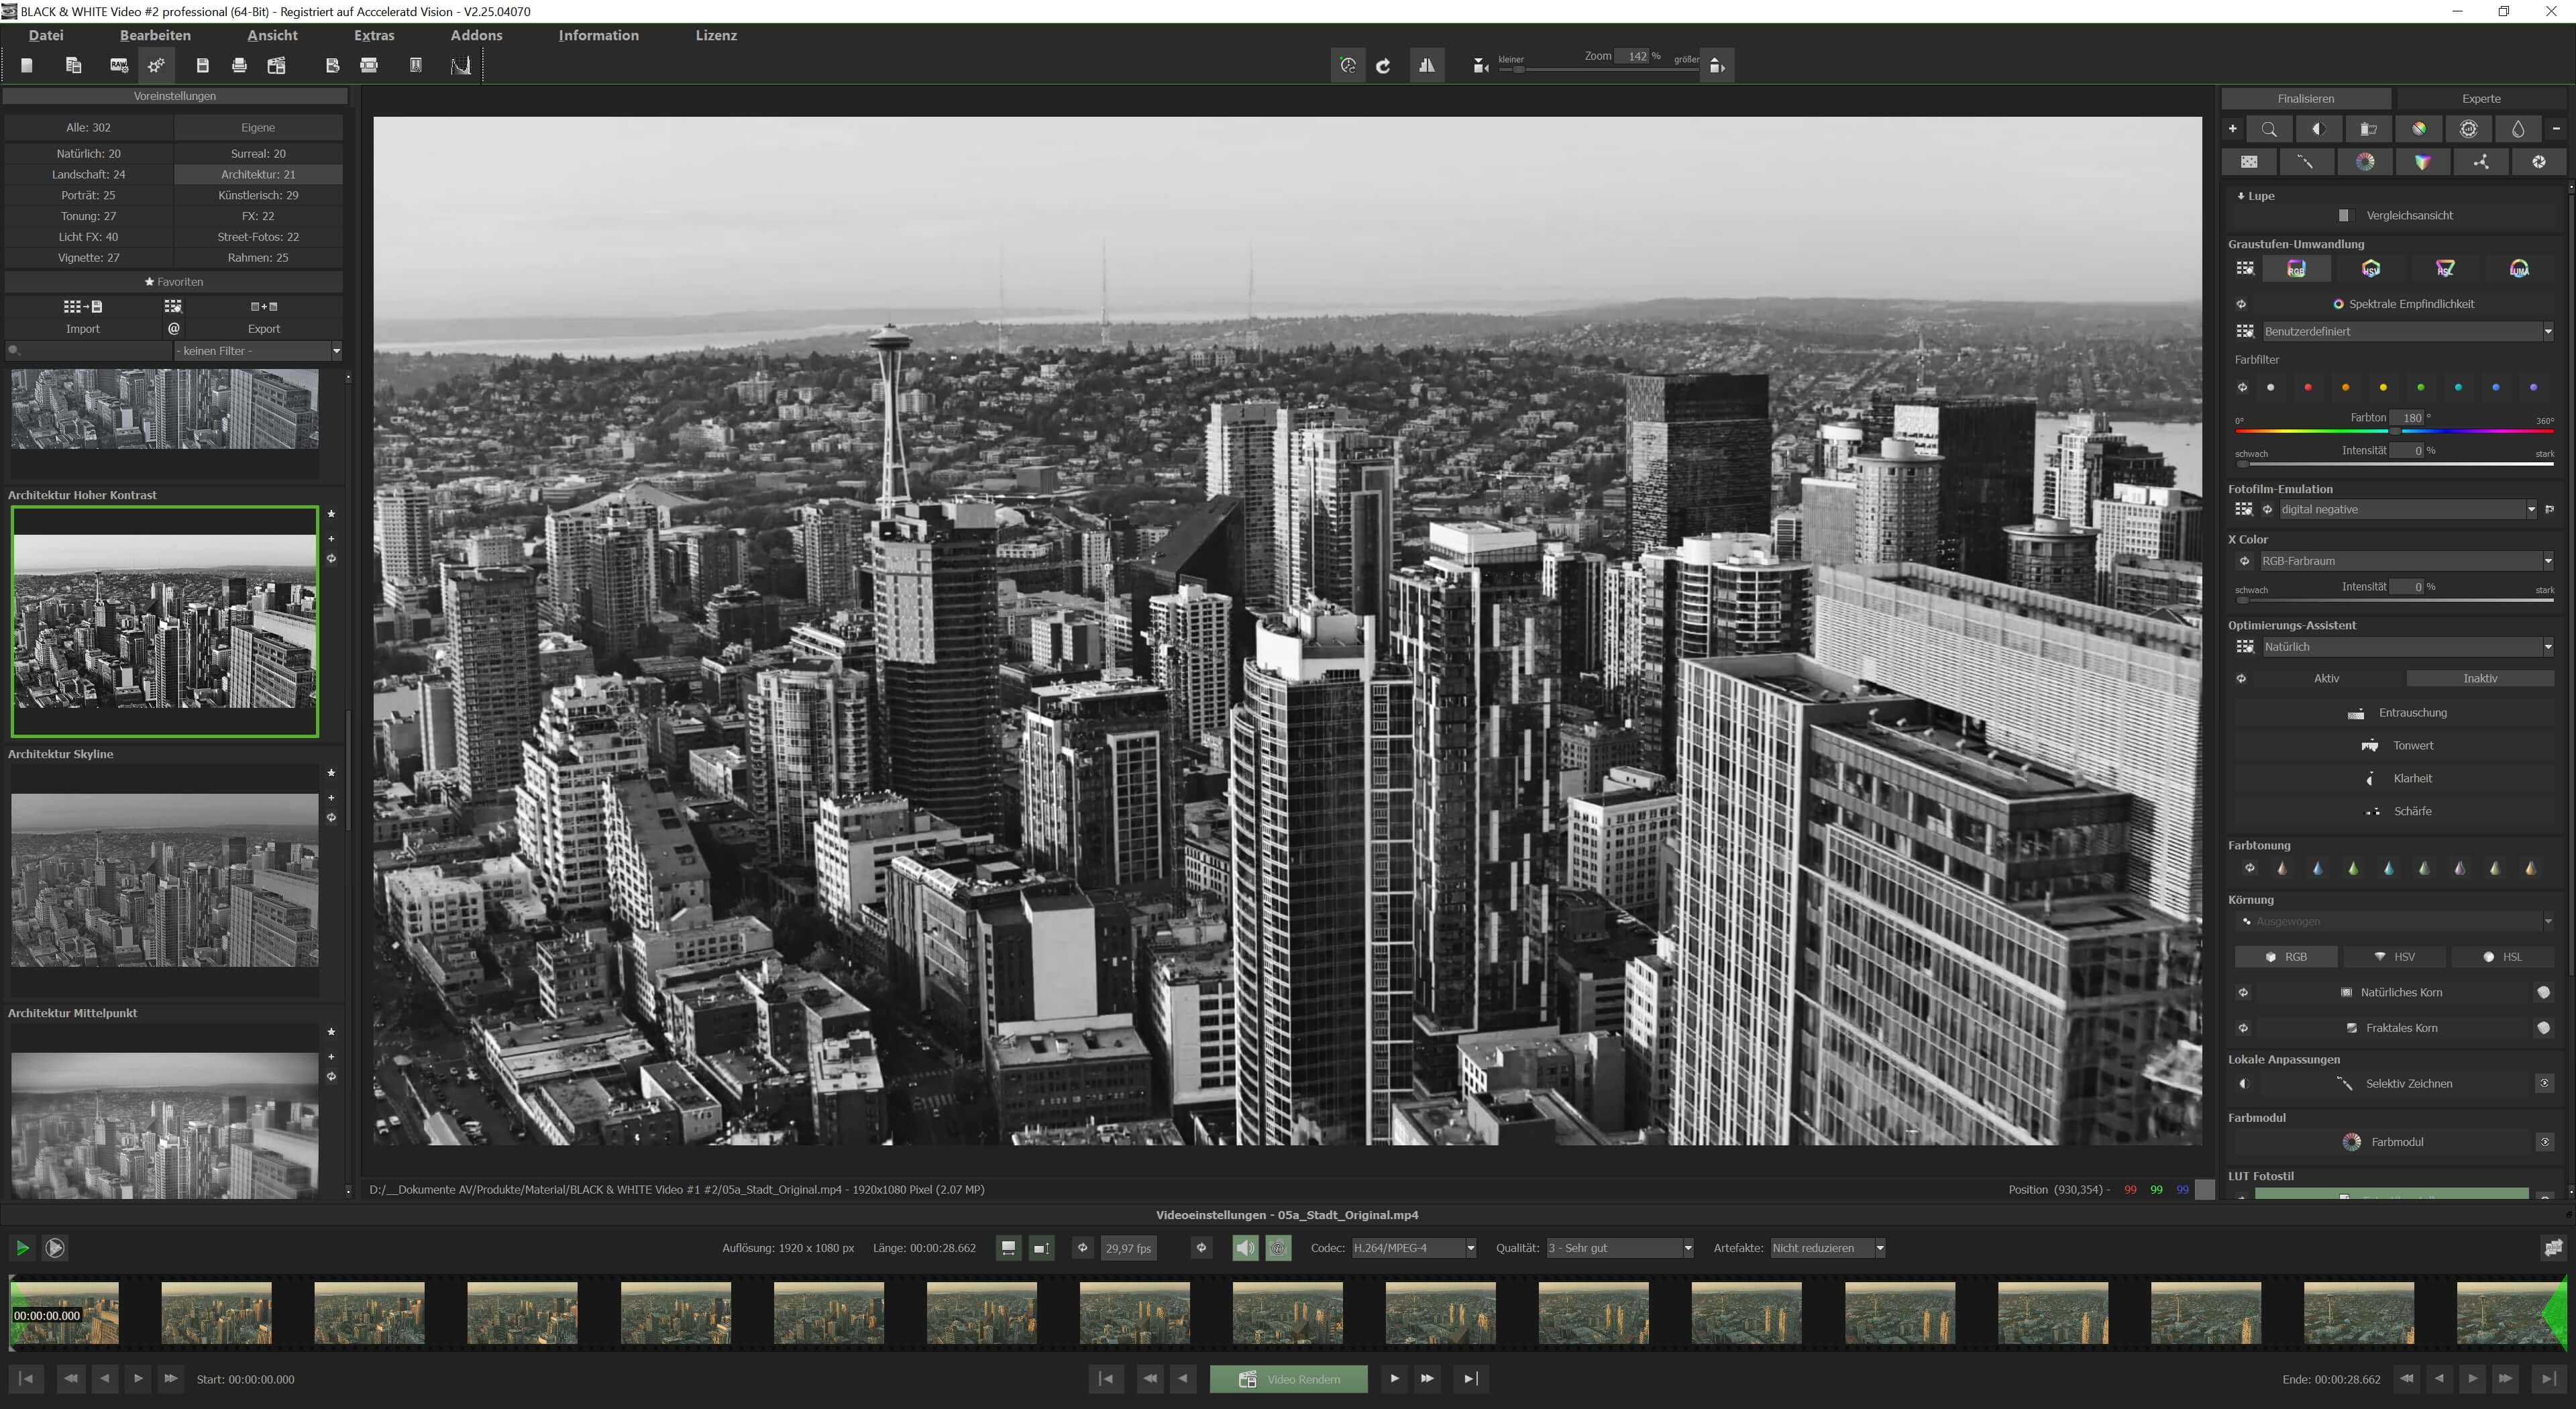Select LUMA grayscale conversion mode

2519,268
